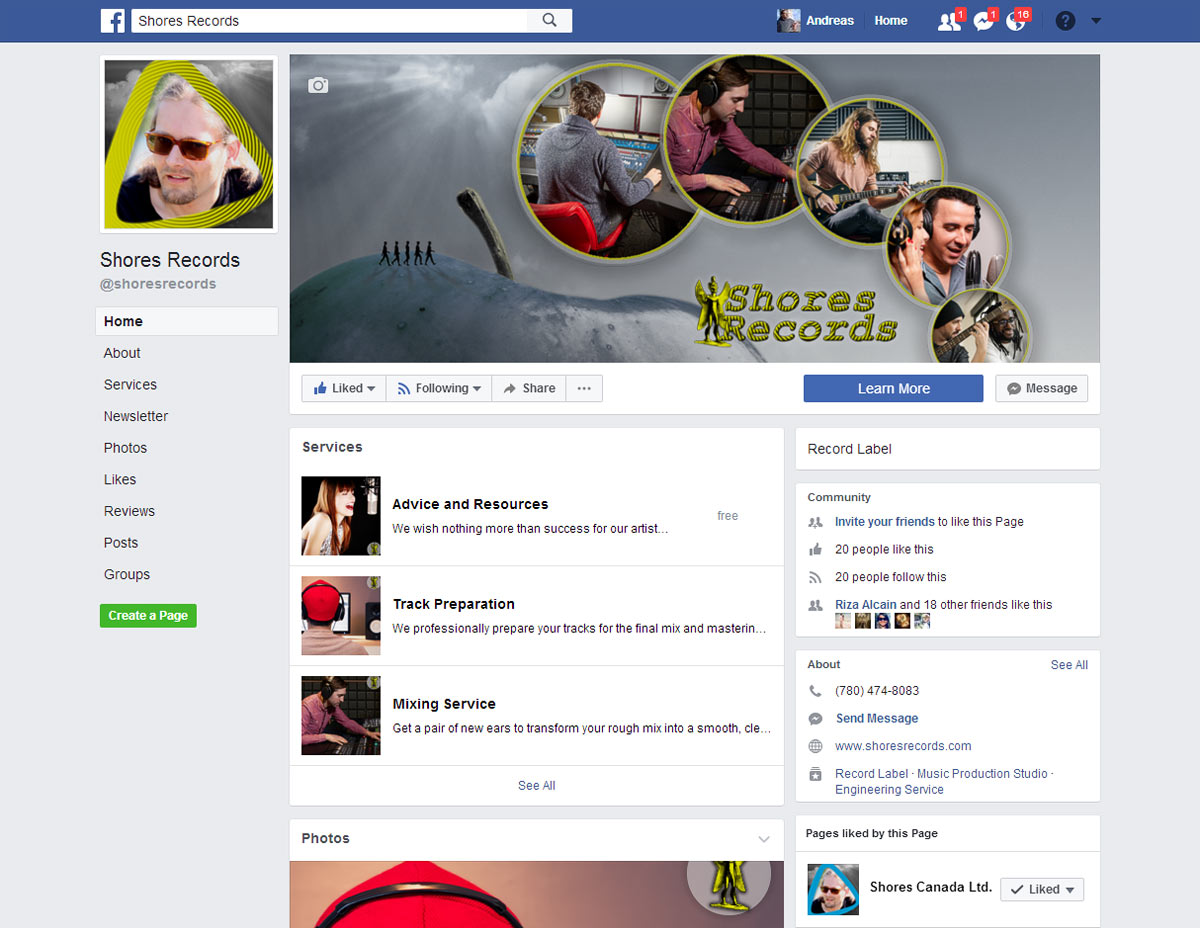Click the Music Production Studio category link
The image size is (1200, 928).
click(x=982, y=774)
